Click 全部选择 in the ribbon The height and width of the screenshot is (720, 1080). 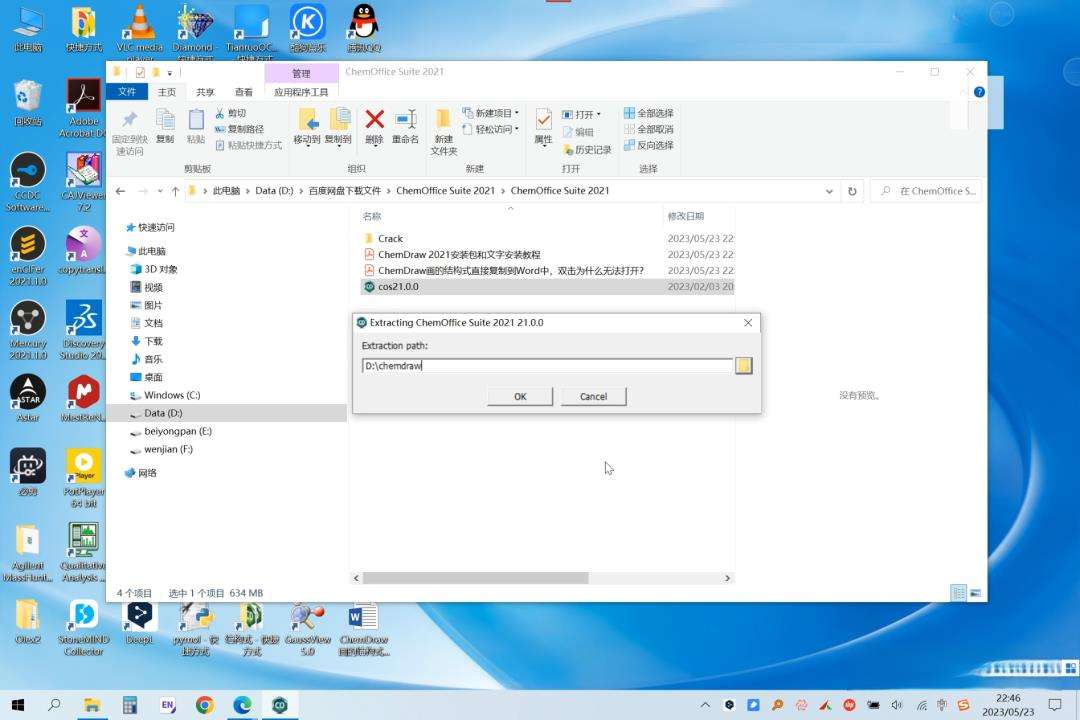point(649,113)
